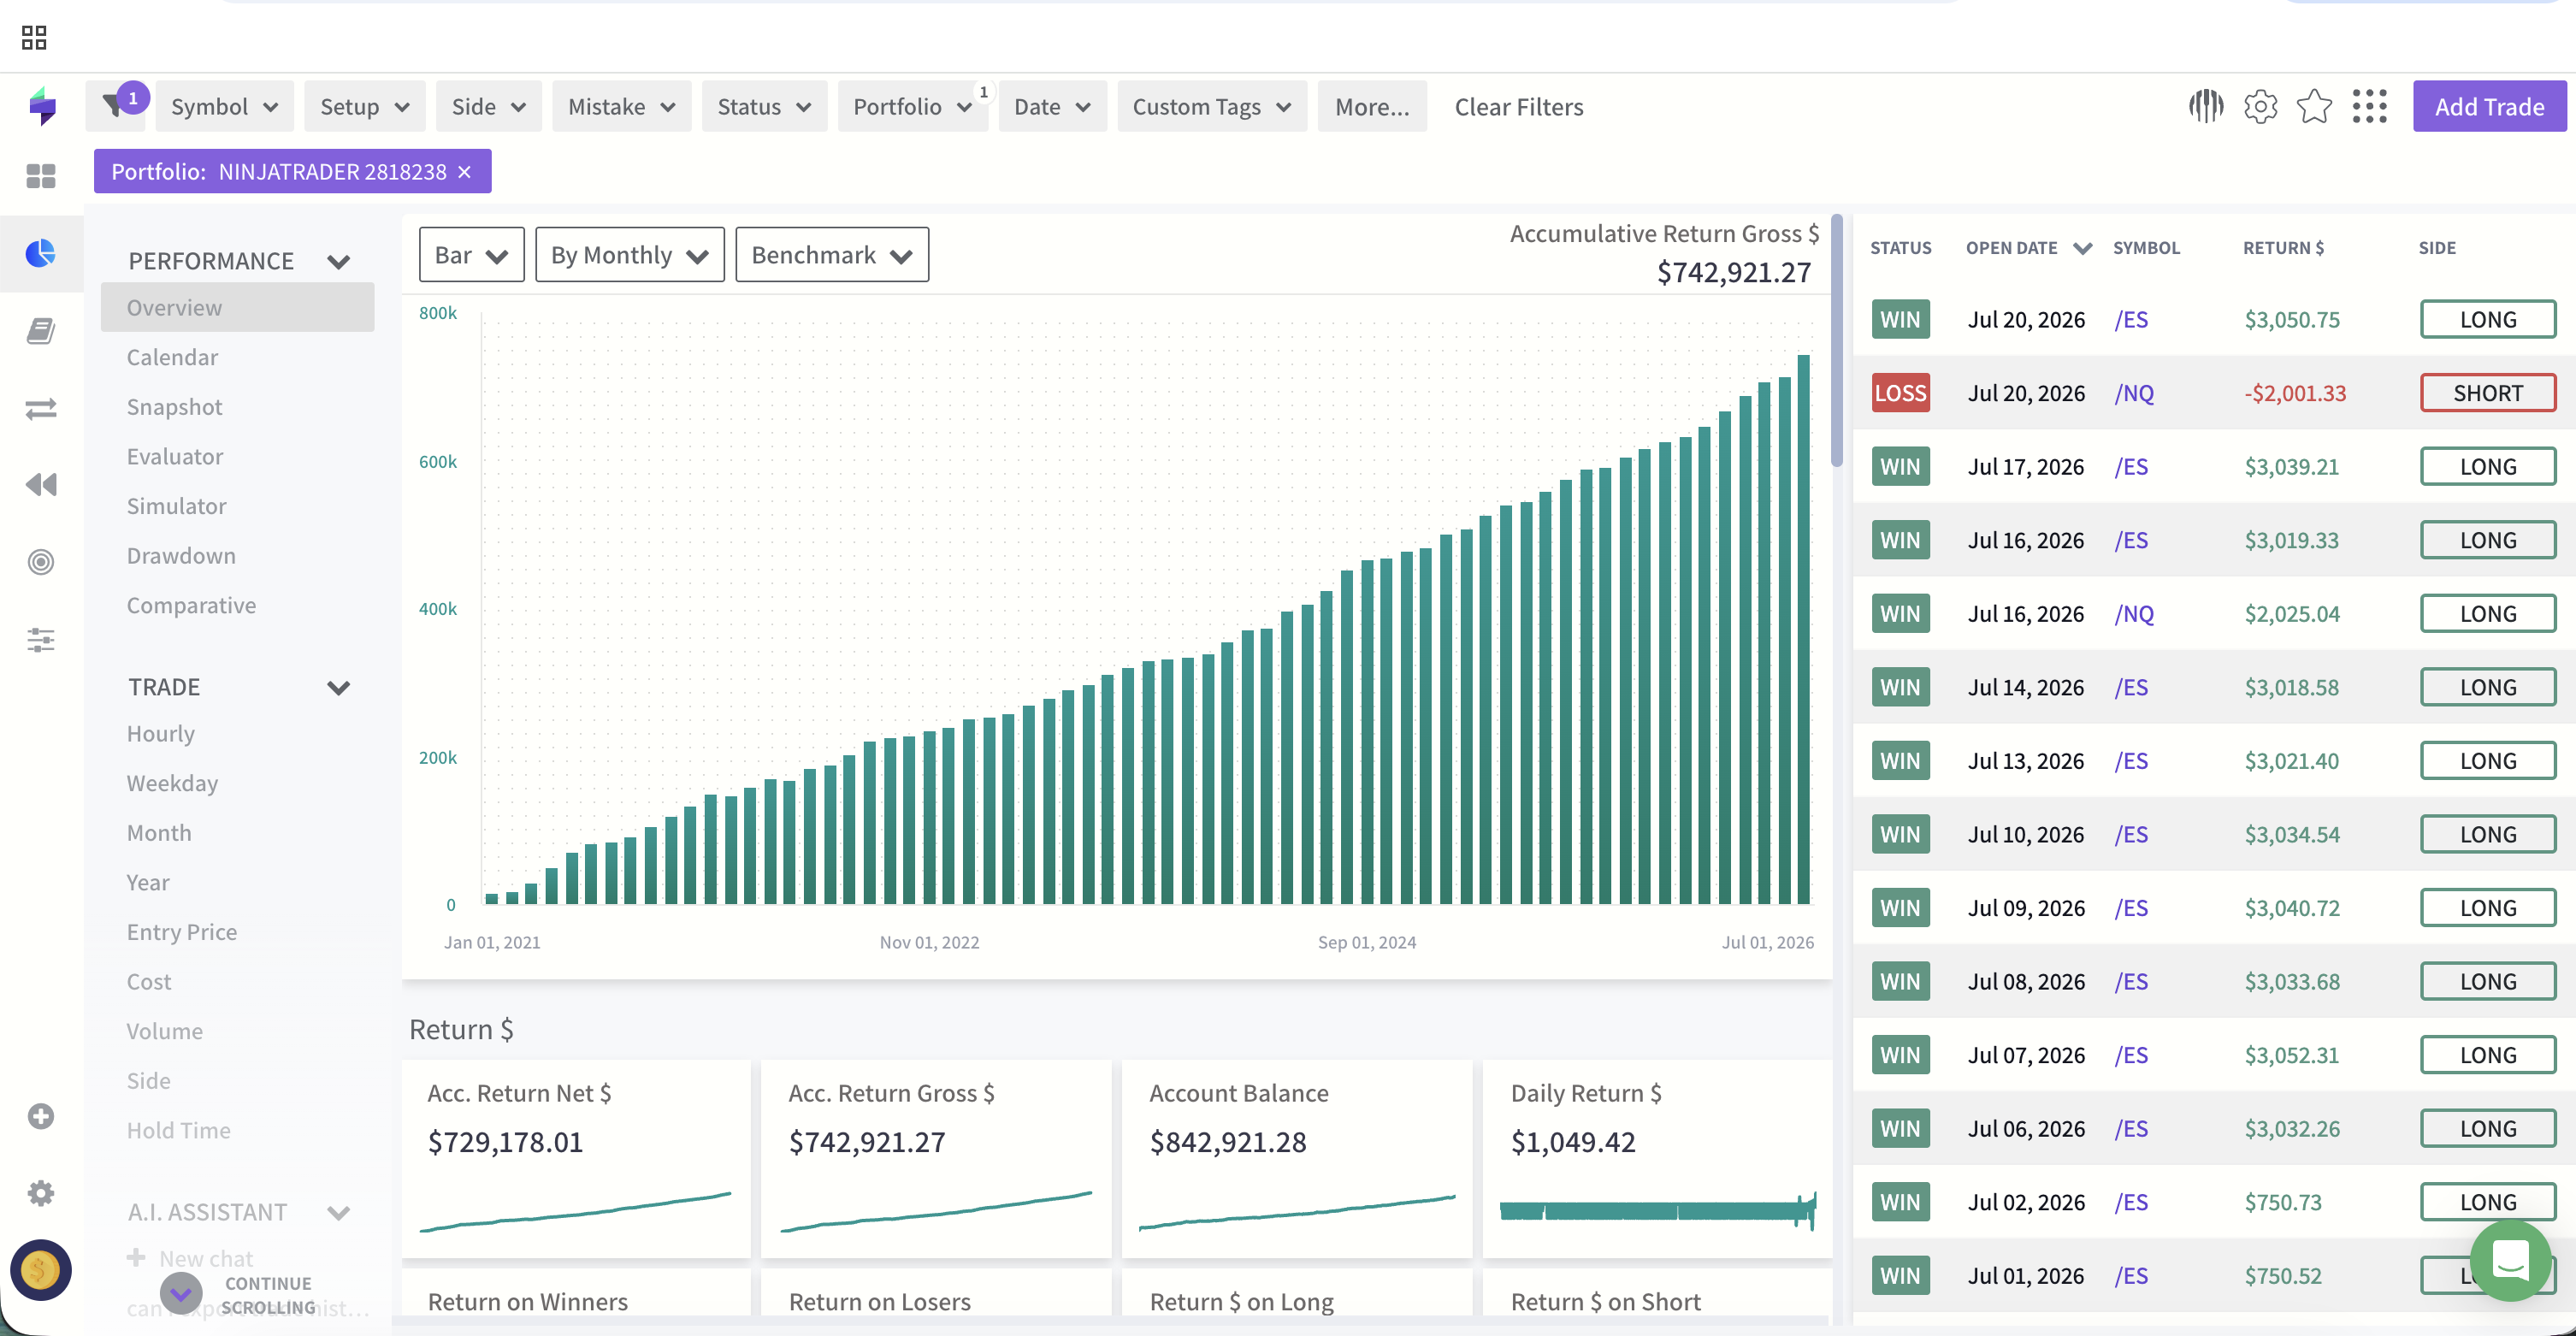The image size is (2576, 1336).
Task: Open the trading journal book icon
Action: click(x=40, y=331)
